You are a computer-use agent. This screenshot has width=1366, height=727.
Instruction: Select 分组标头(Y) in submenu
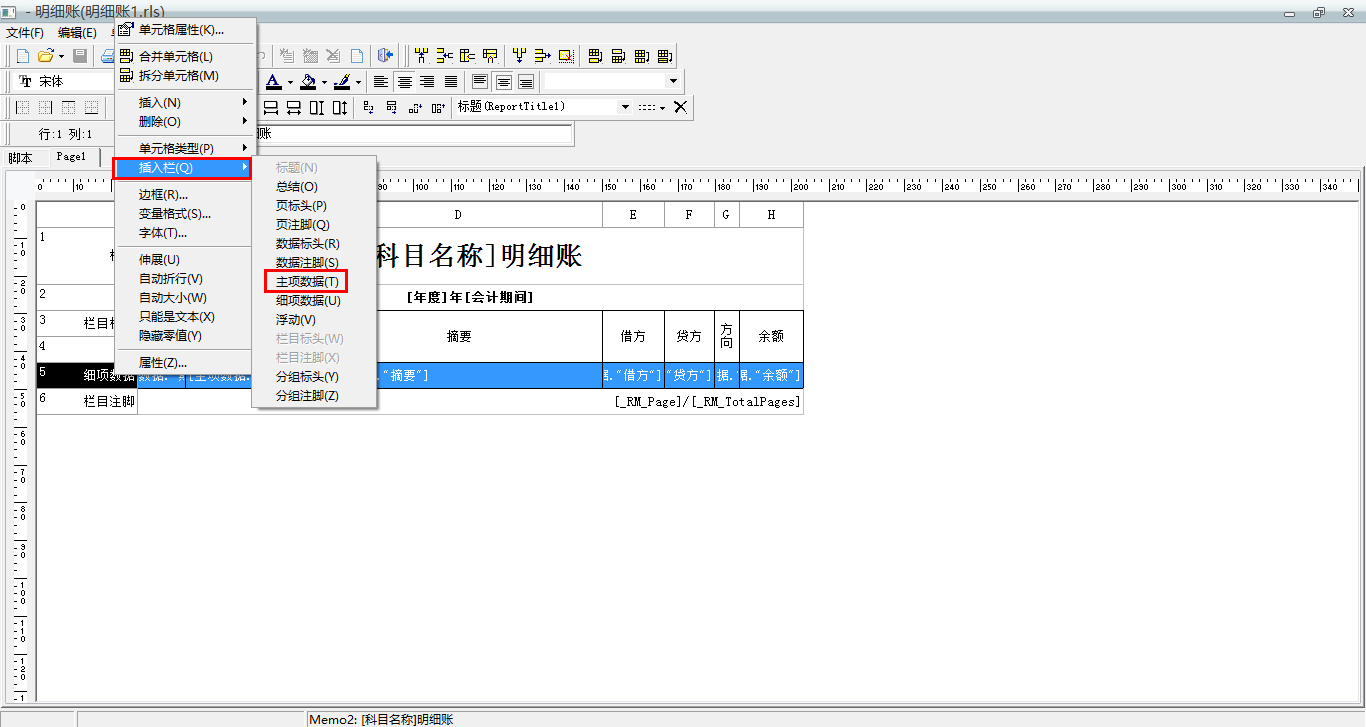click(x=313, y=377)
